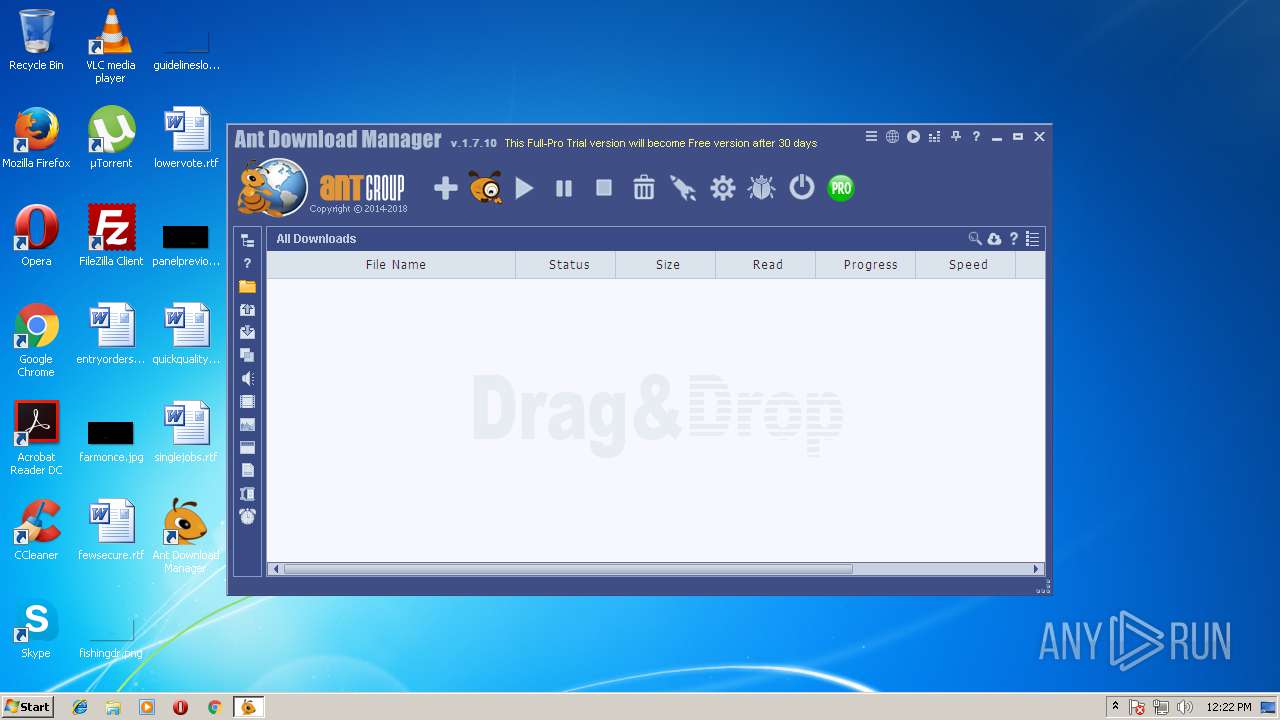Screen dimensions: 1280x720
Task: Pause downloads with the pause icon
Action: (564, 188)
